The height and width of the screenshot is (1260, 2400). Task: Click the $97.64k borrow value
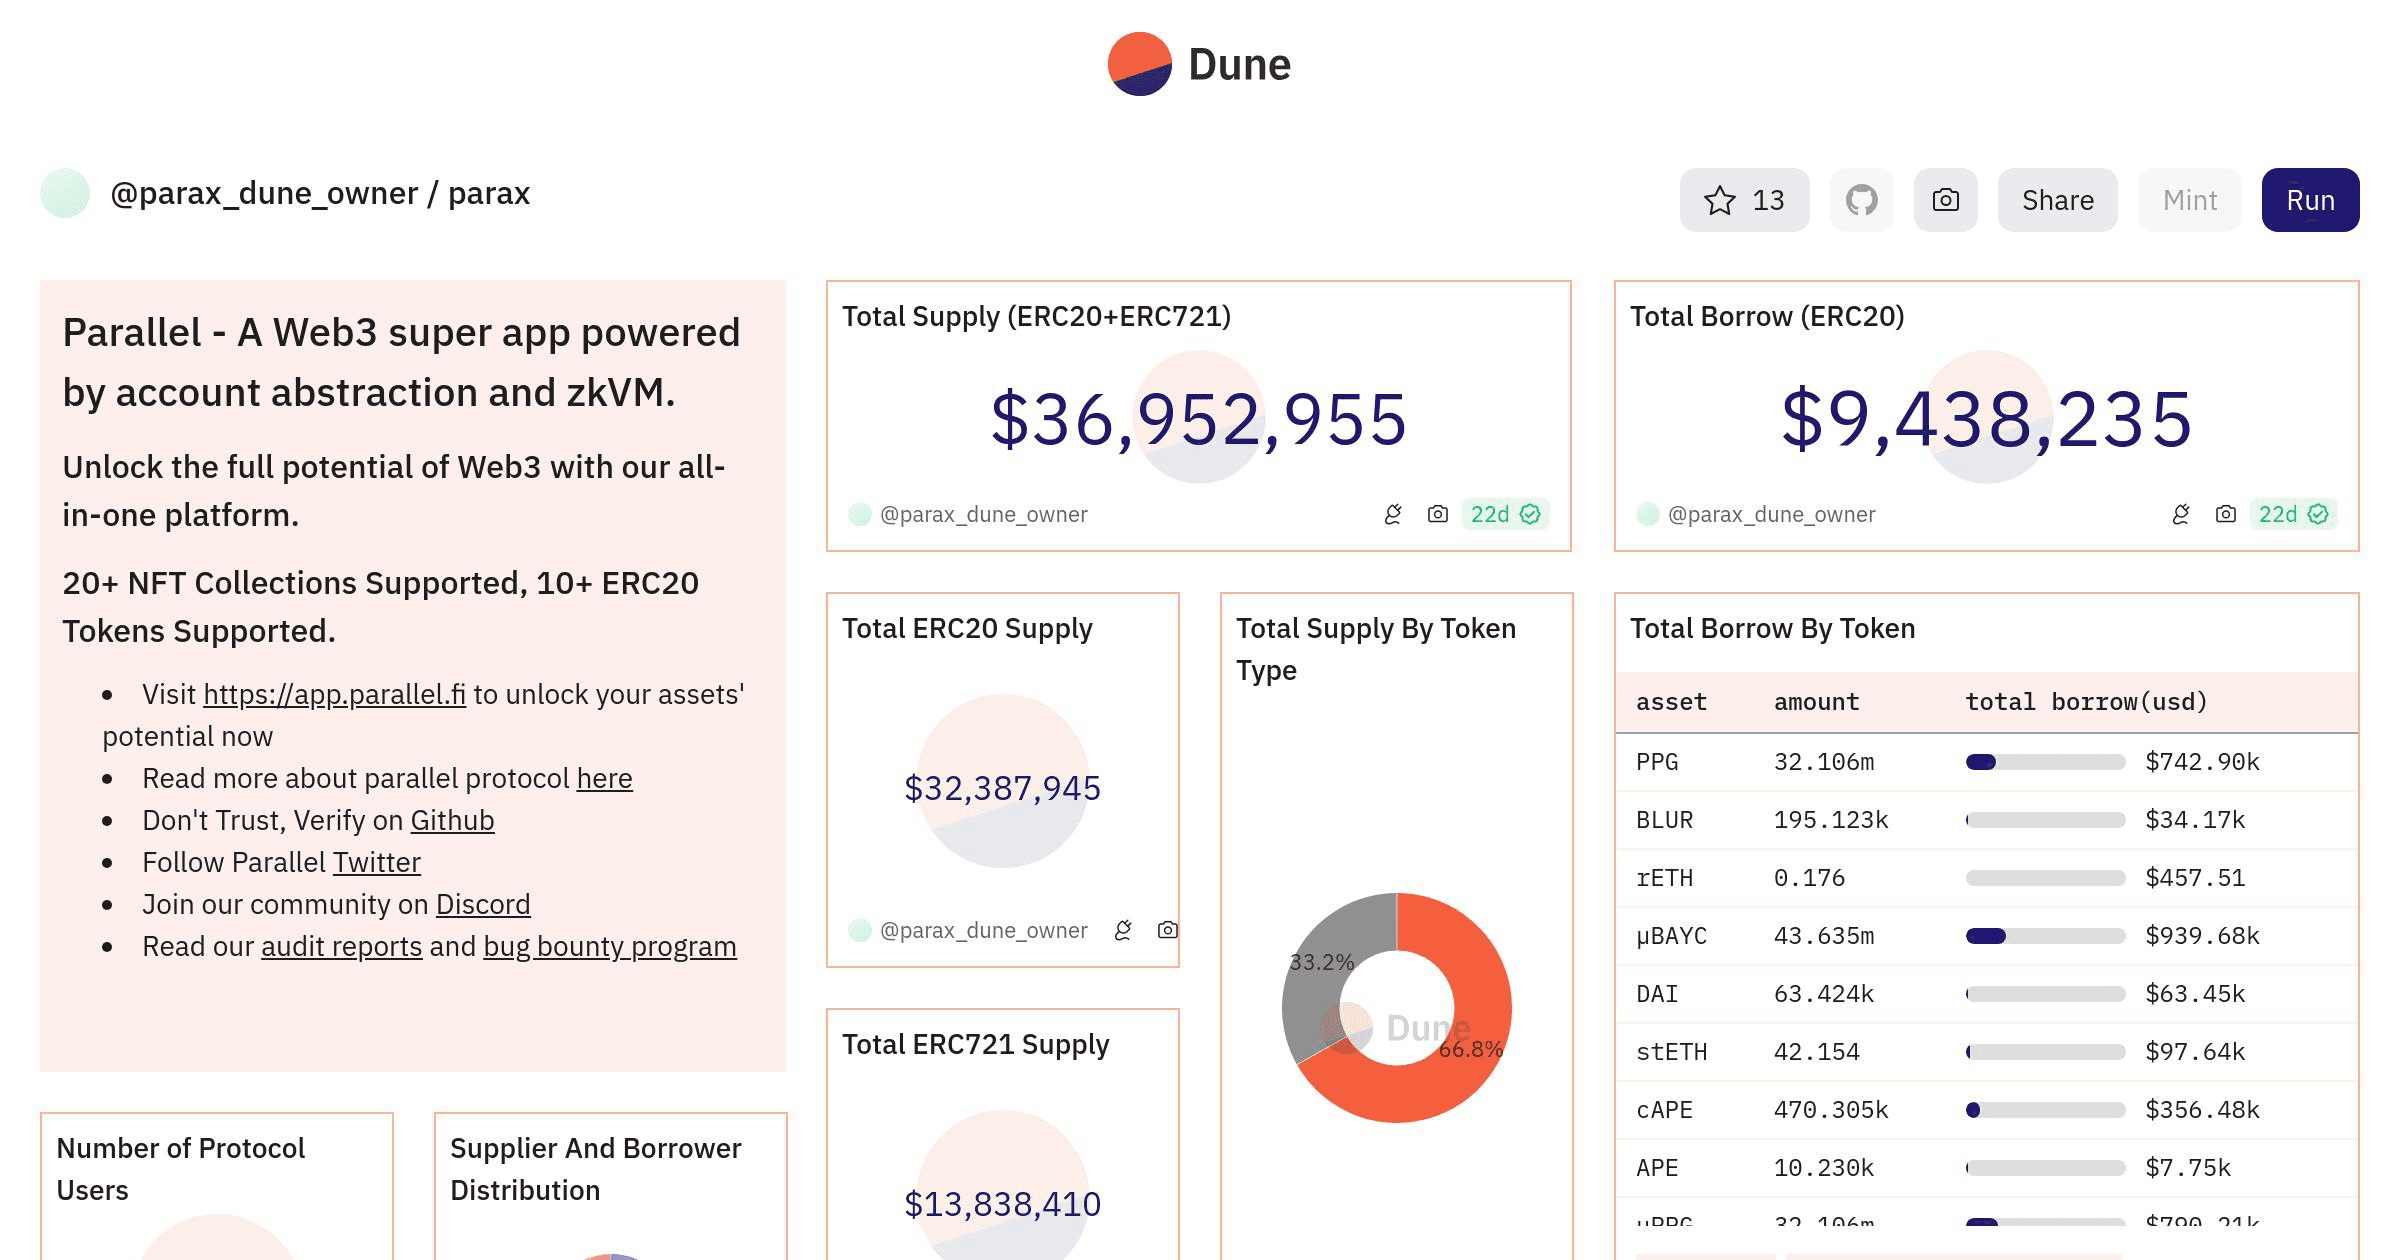click(x=2195, y=1052)
